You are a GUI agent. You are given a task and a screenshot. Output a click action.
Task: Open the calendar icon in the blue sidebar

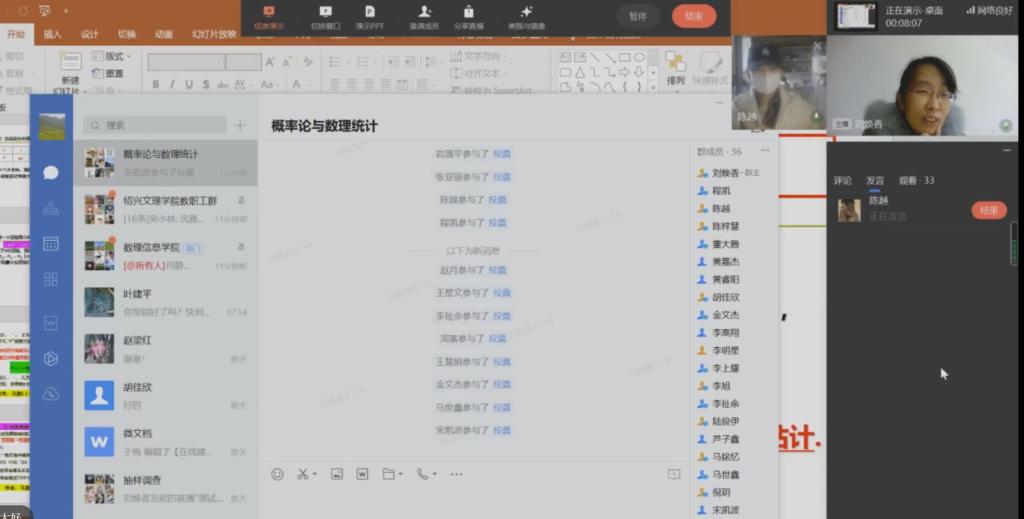(x=51, y=243)
